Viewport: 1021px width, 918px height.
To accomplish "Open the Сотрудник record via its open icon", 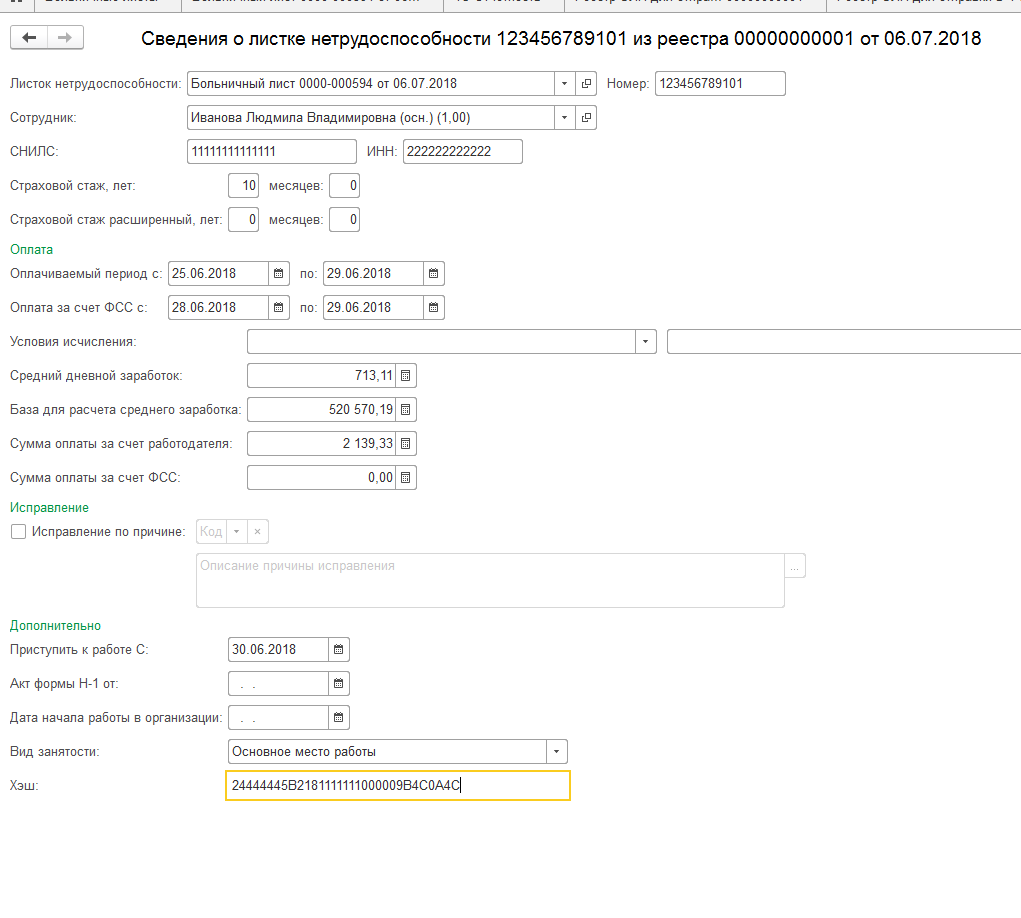I will pyautogui.click(x=587, y=118).
